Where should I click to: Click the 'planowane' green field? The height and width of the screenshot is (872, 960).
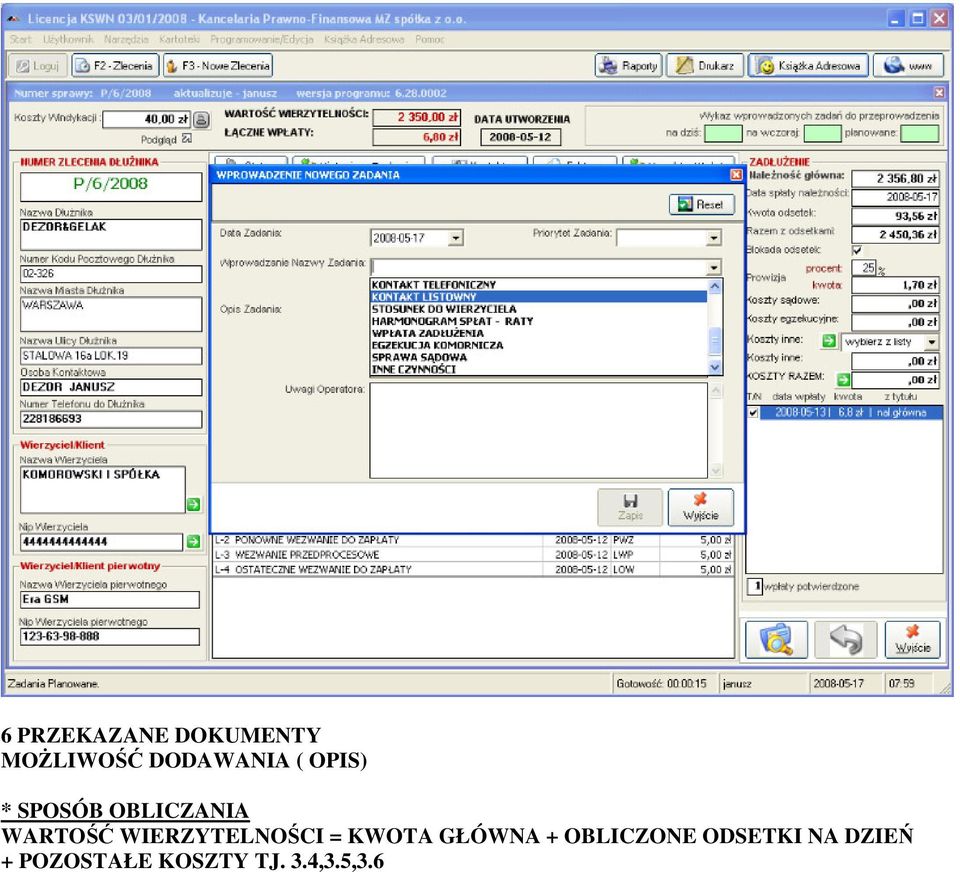pyautogui.click(x=920, y=133)
